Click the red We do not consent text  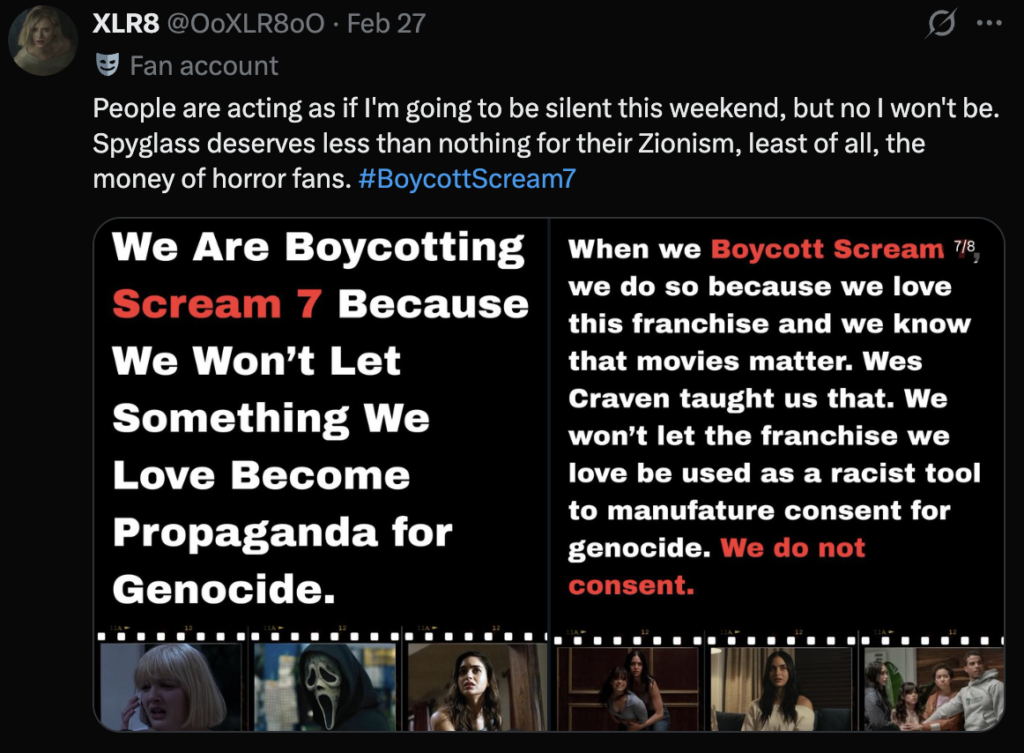716,566
